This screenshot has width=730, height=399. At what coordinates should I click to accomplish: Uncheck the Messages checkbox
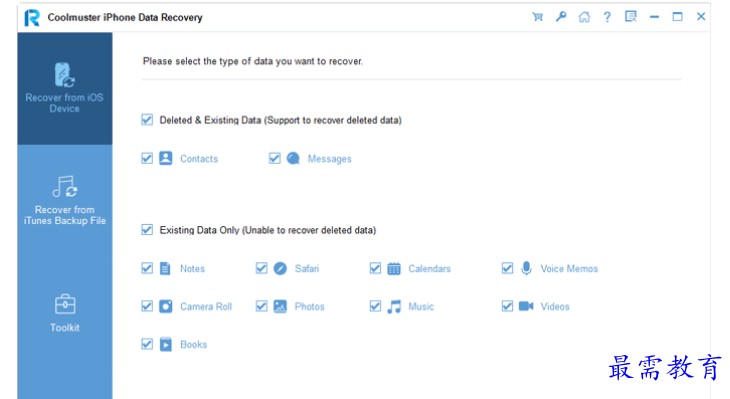275,158
